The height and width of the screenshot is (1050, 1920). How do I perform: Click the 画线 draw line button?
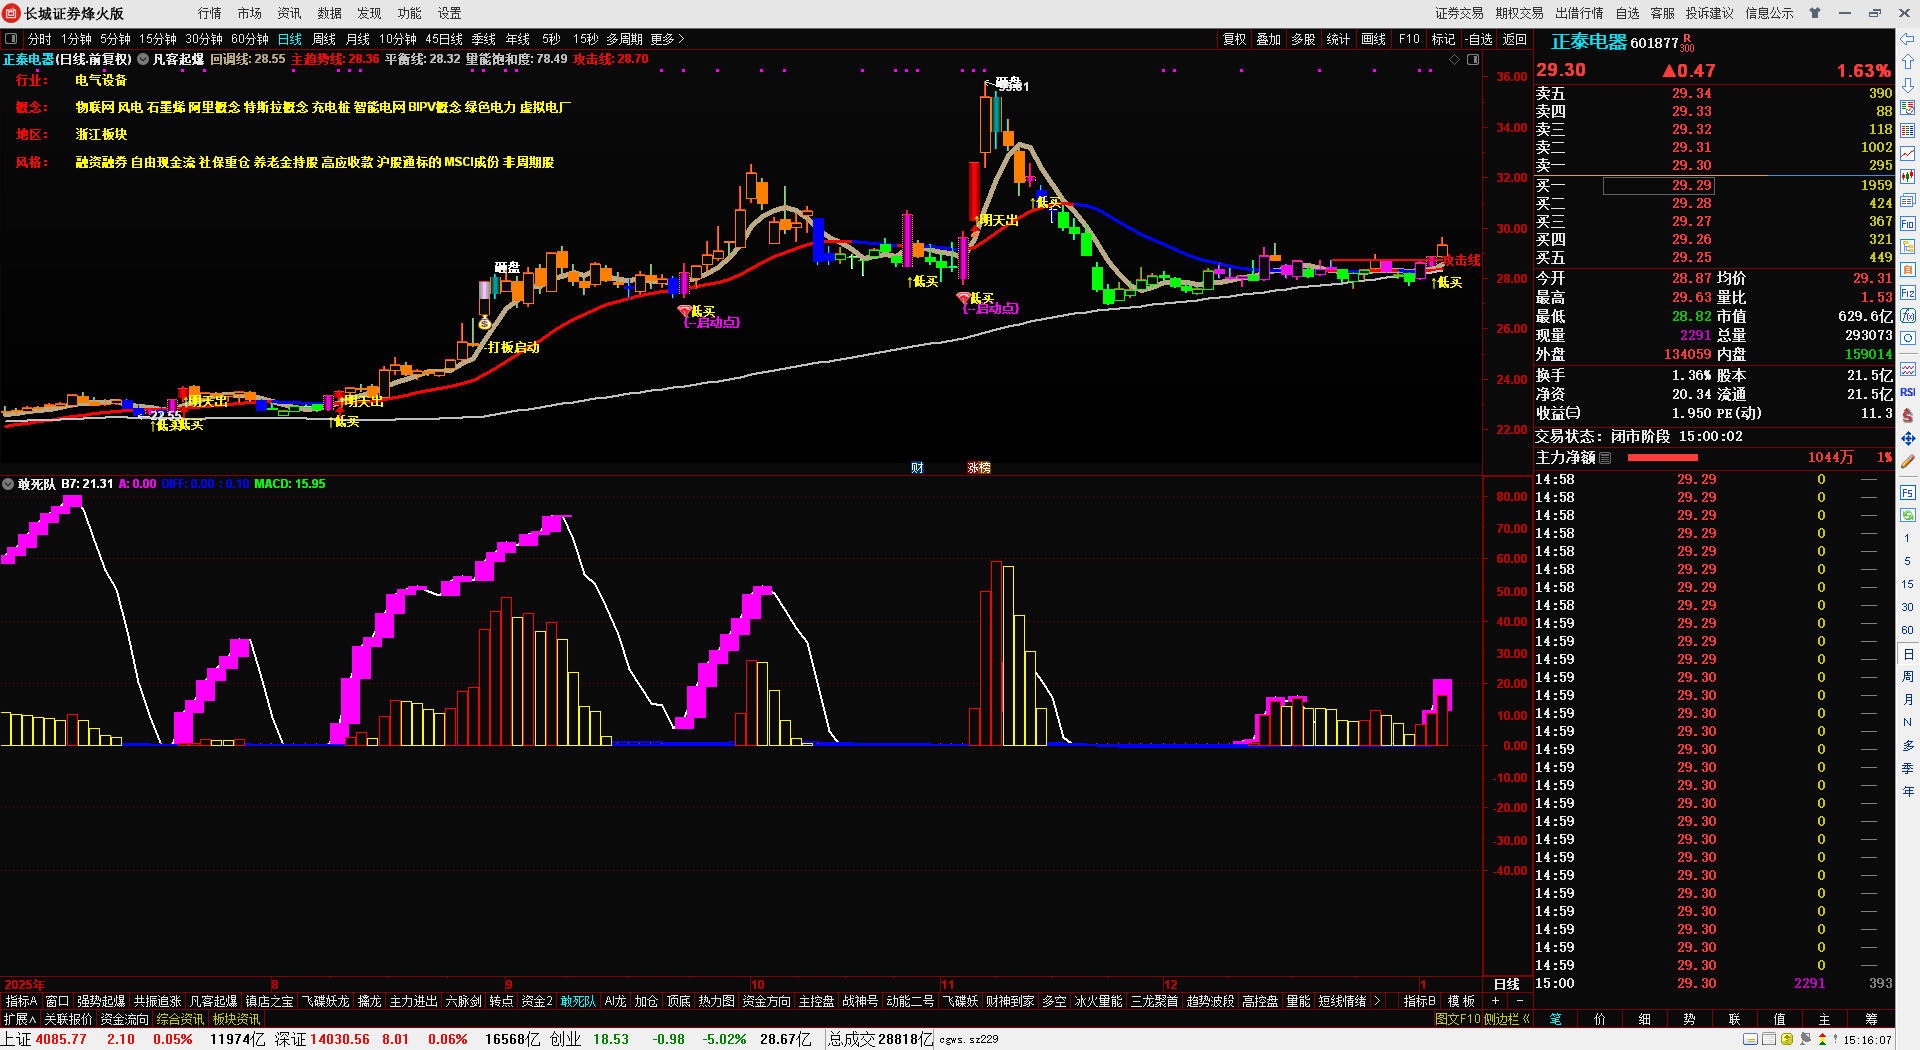point(1374,39)
